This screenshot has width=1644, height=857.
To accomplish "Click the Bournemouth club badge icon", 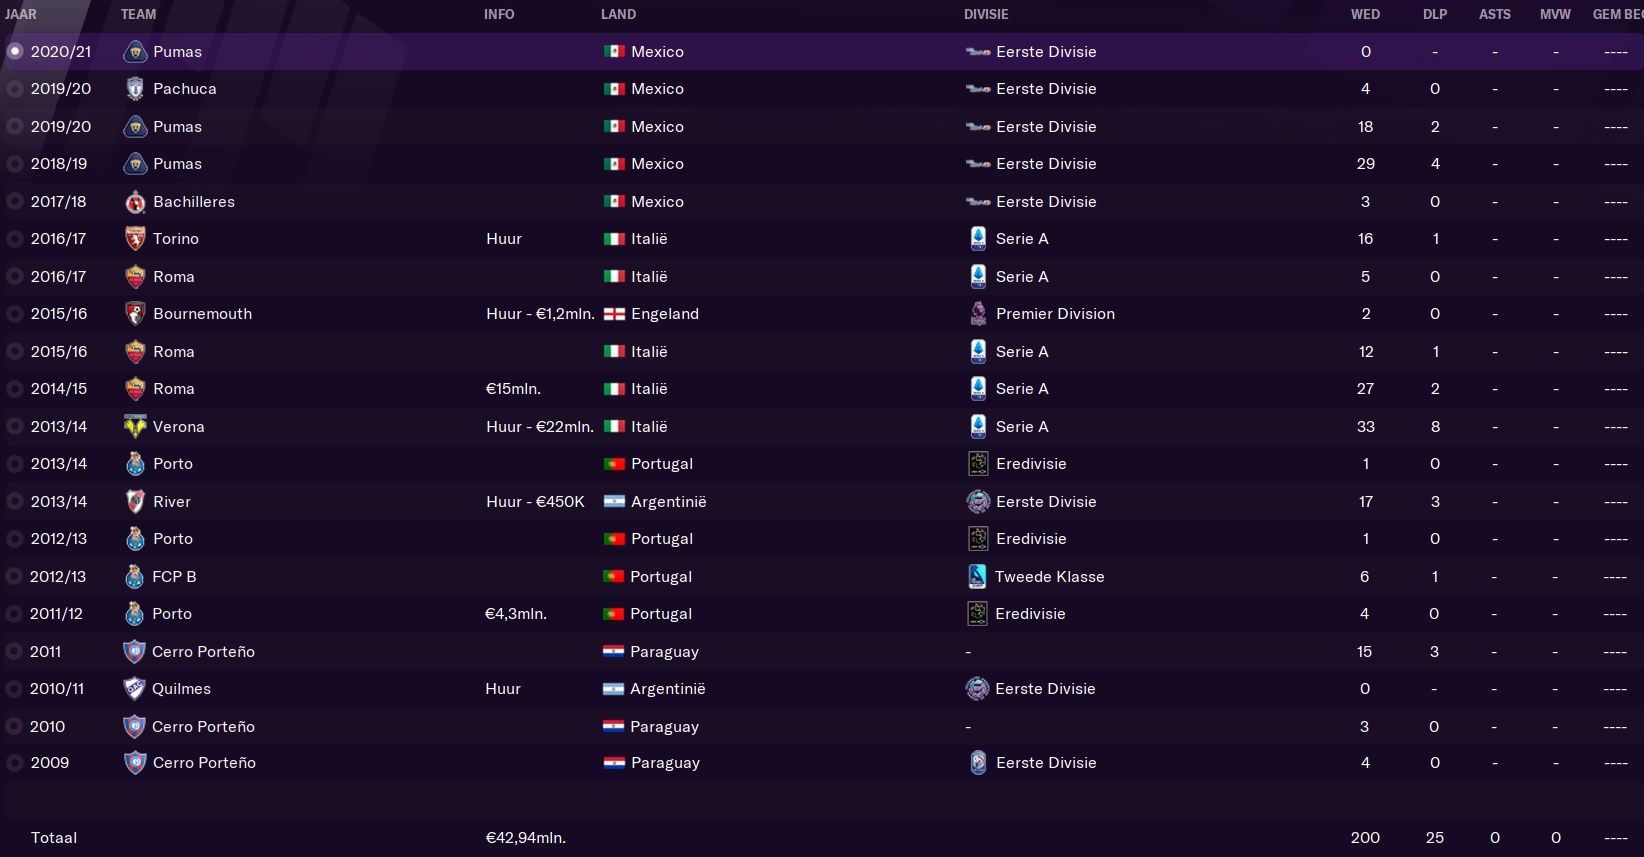I will (x=135, y=314).
